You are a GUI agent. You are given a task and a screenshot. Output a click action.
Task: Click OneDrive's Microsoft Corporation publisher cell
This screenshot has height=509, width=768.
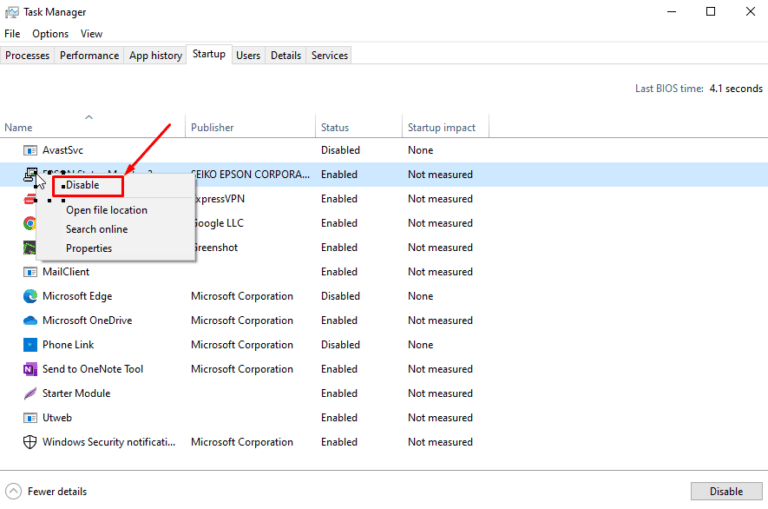pyautogui.click(x=242, y=320)
